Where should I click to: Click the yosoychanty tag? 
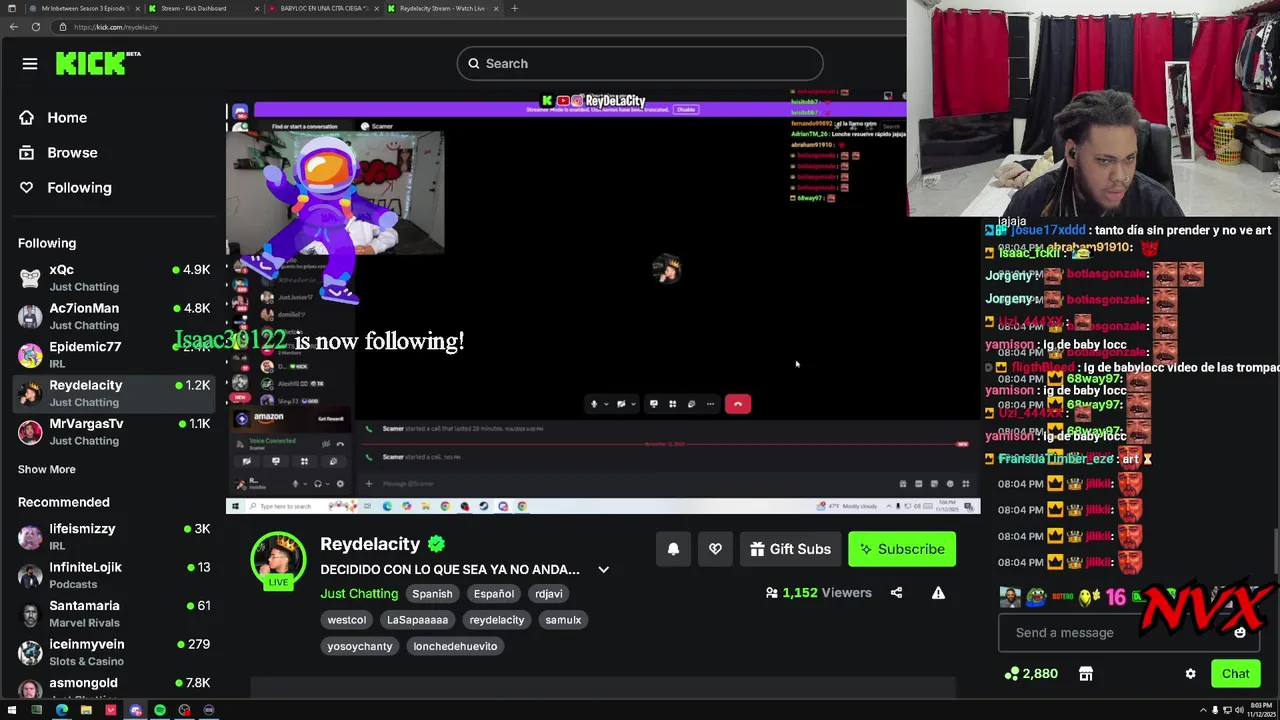click(360, 646)
